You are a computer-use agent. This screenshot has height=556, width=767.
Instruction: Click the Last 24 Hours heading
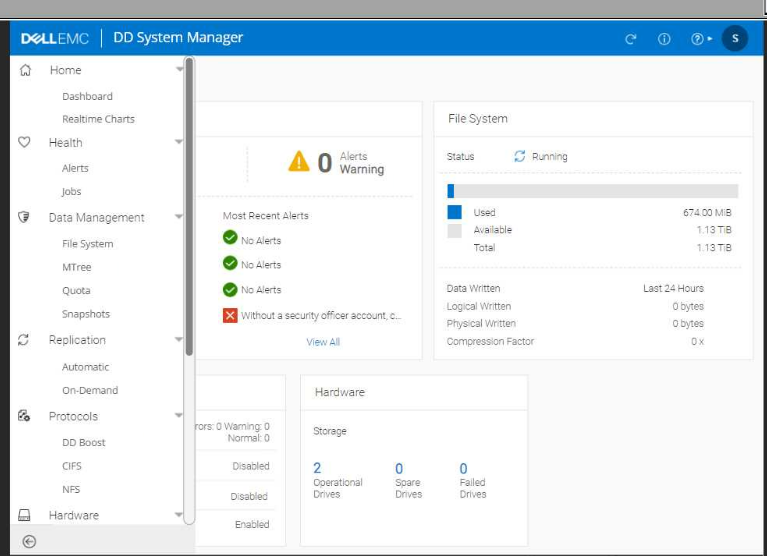(673, 288)
